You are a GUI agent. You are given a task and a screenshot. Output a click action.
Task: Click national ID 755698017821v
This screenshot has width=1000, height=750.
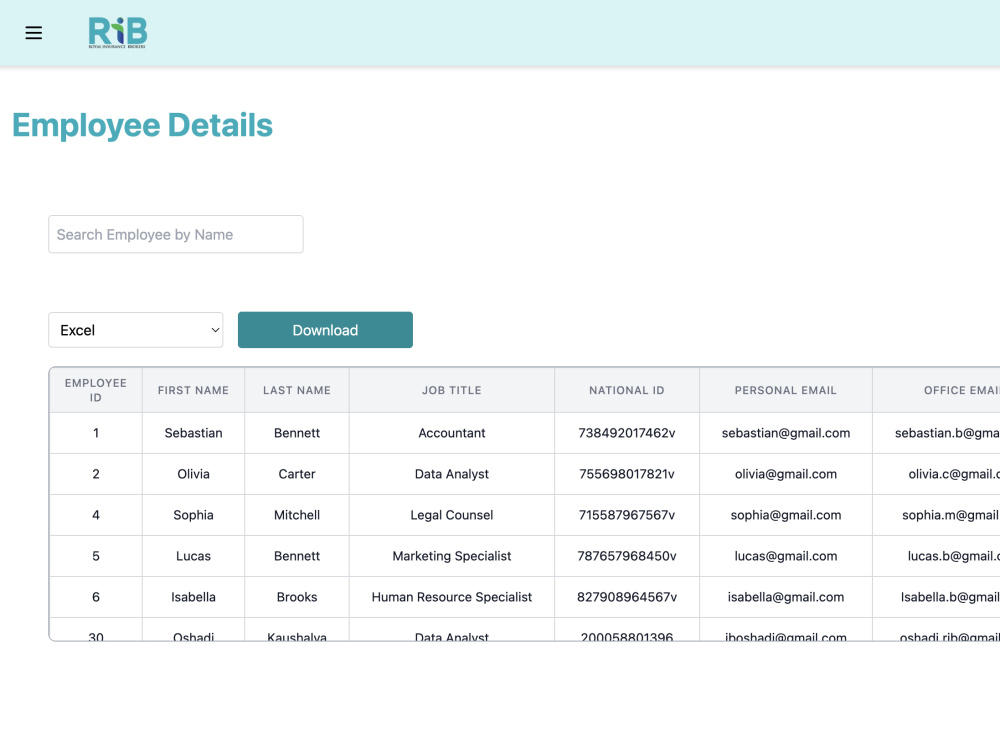point(627,474)
